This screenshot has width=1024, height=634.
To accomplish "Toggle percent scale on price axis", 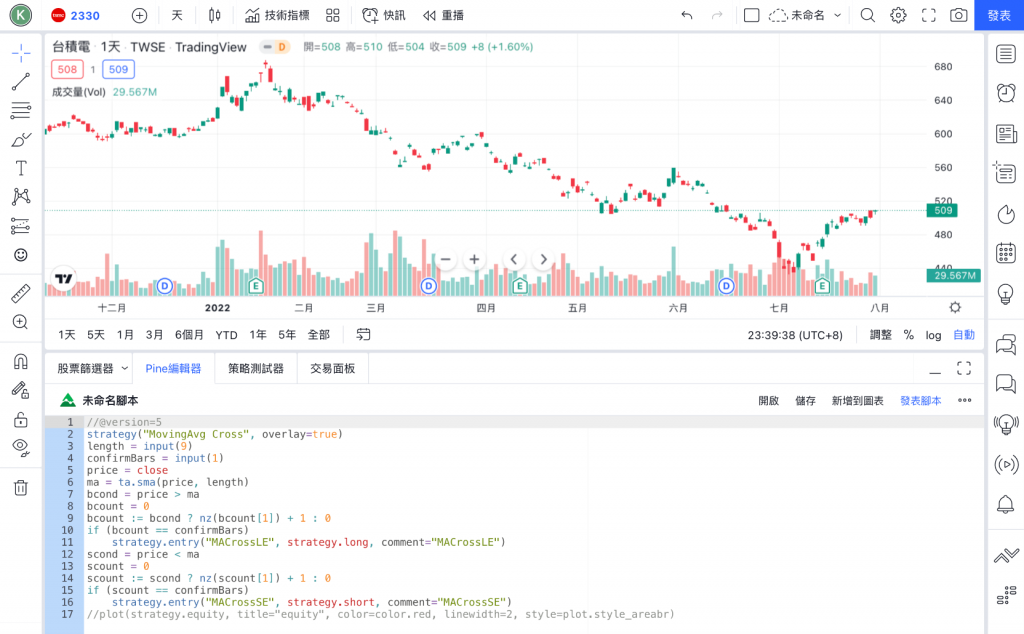I will (x=908, y=335).
